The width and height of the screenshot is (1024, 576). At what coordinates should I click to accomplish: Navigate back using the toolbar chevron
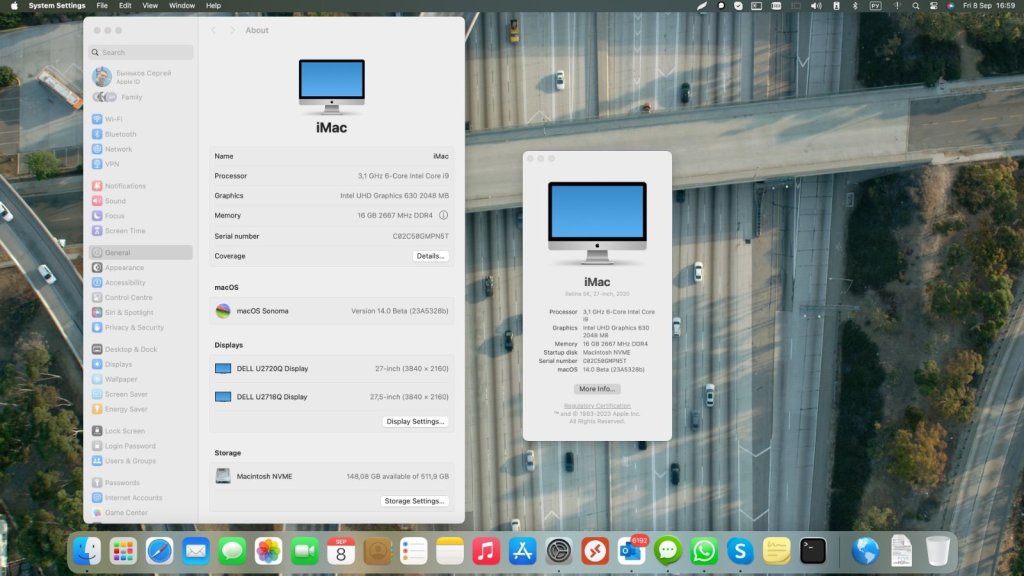(213, 30)
